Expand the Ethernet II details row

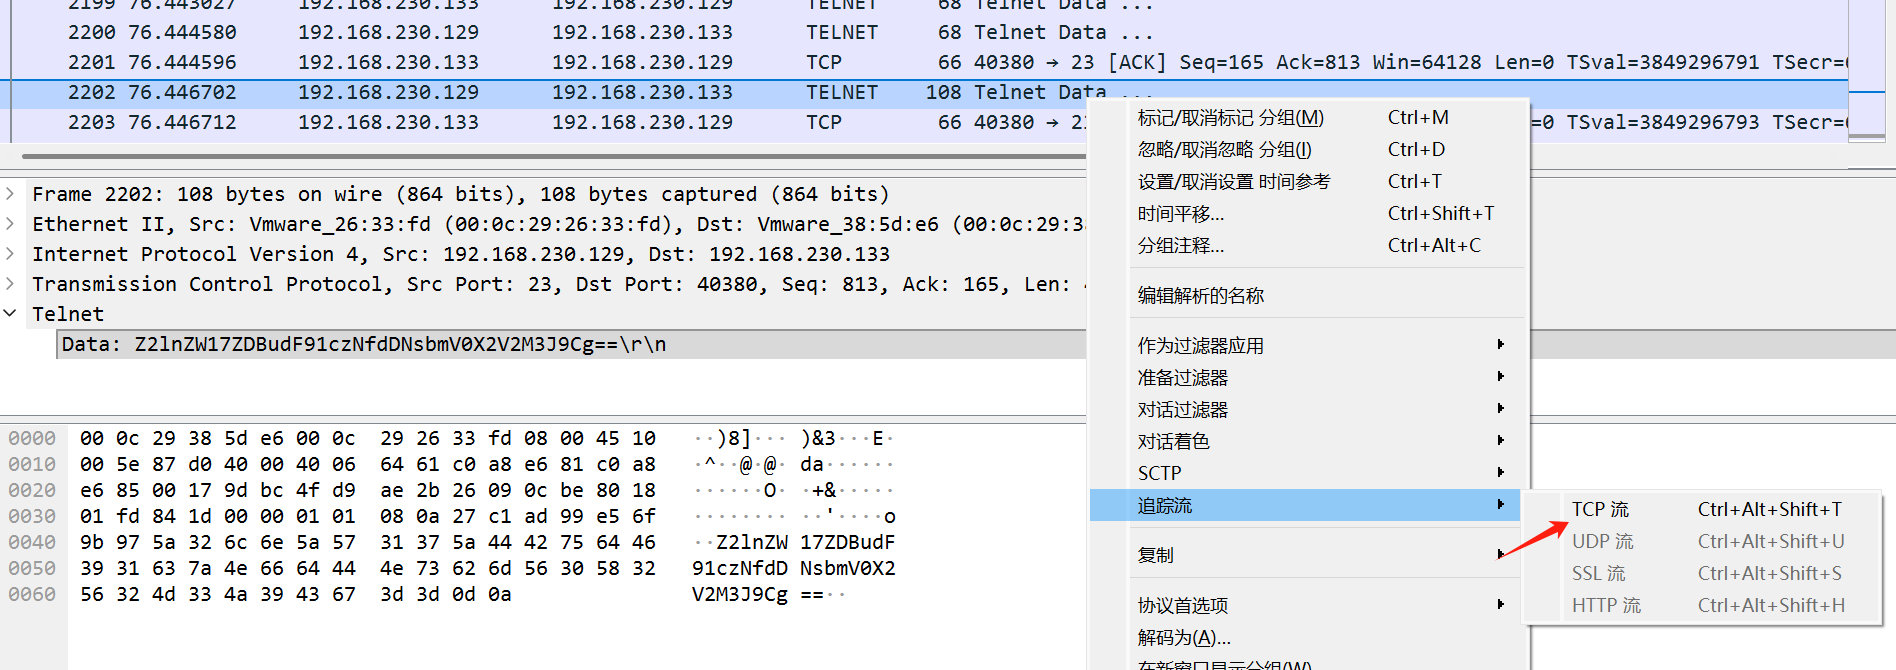tap(10, 224)
